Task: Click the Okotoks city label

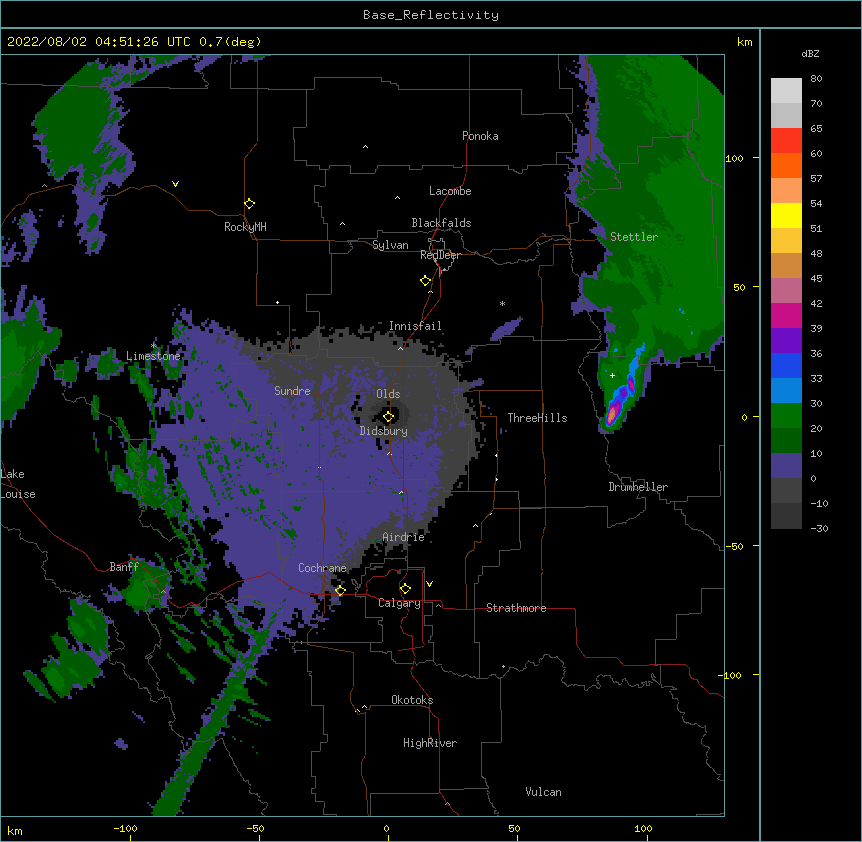Action: click(412, 700)
